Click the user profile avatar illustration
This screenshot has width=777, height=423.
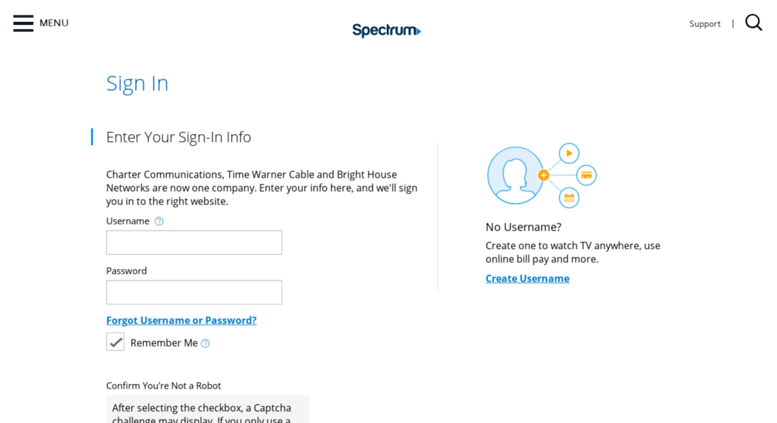(x=515, y=175)
